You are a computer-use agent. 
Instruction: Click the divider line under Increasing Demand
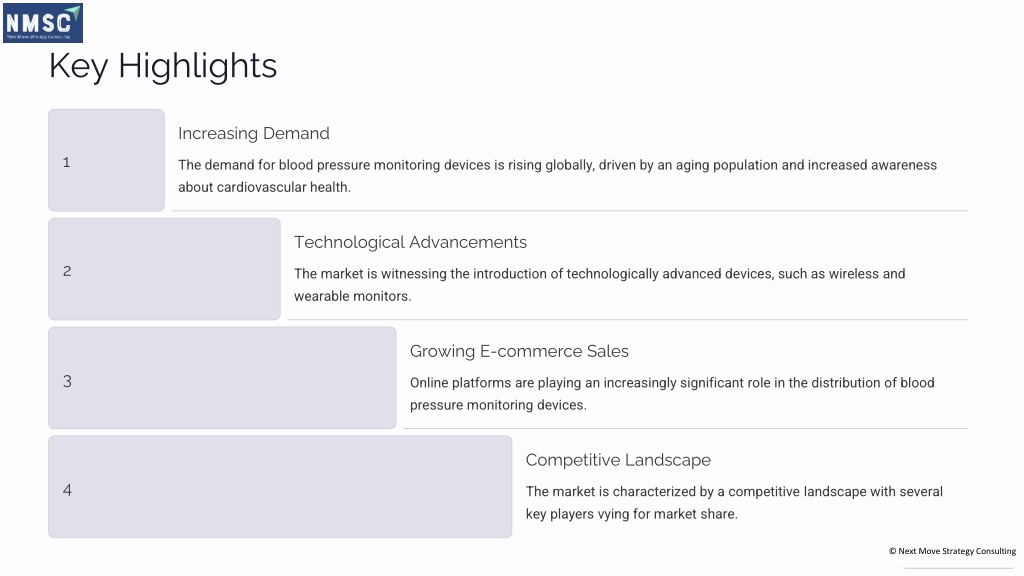click(x=569, y=211)
